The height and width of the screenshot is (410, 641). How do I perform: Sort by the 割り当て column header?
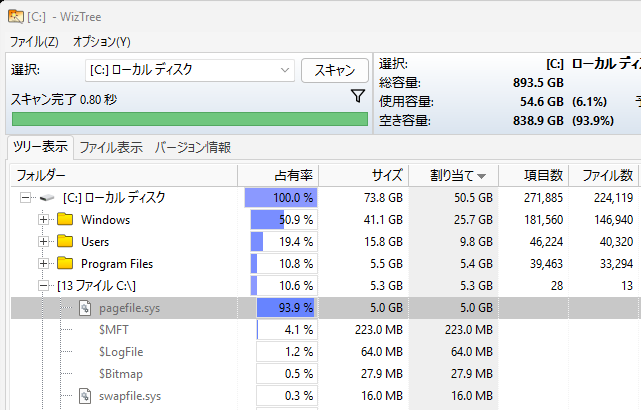point(453,175)
